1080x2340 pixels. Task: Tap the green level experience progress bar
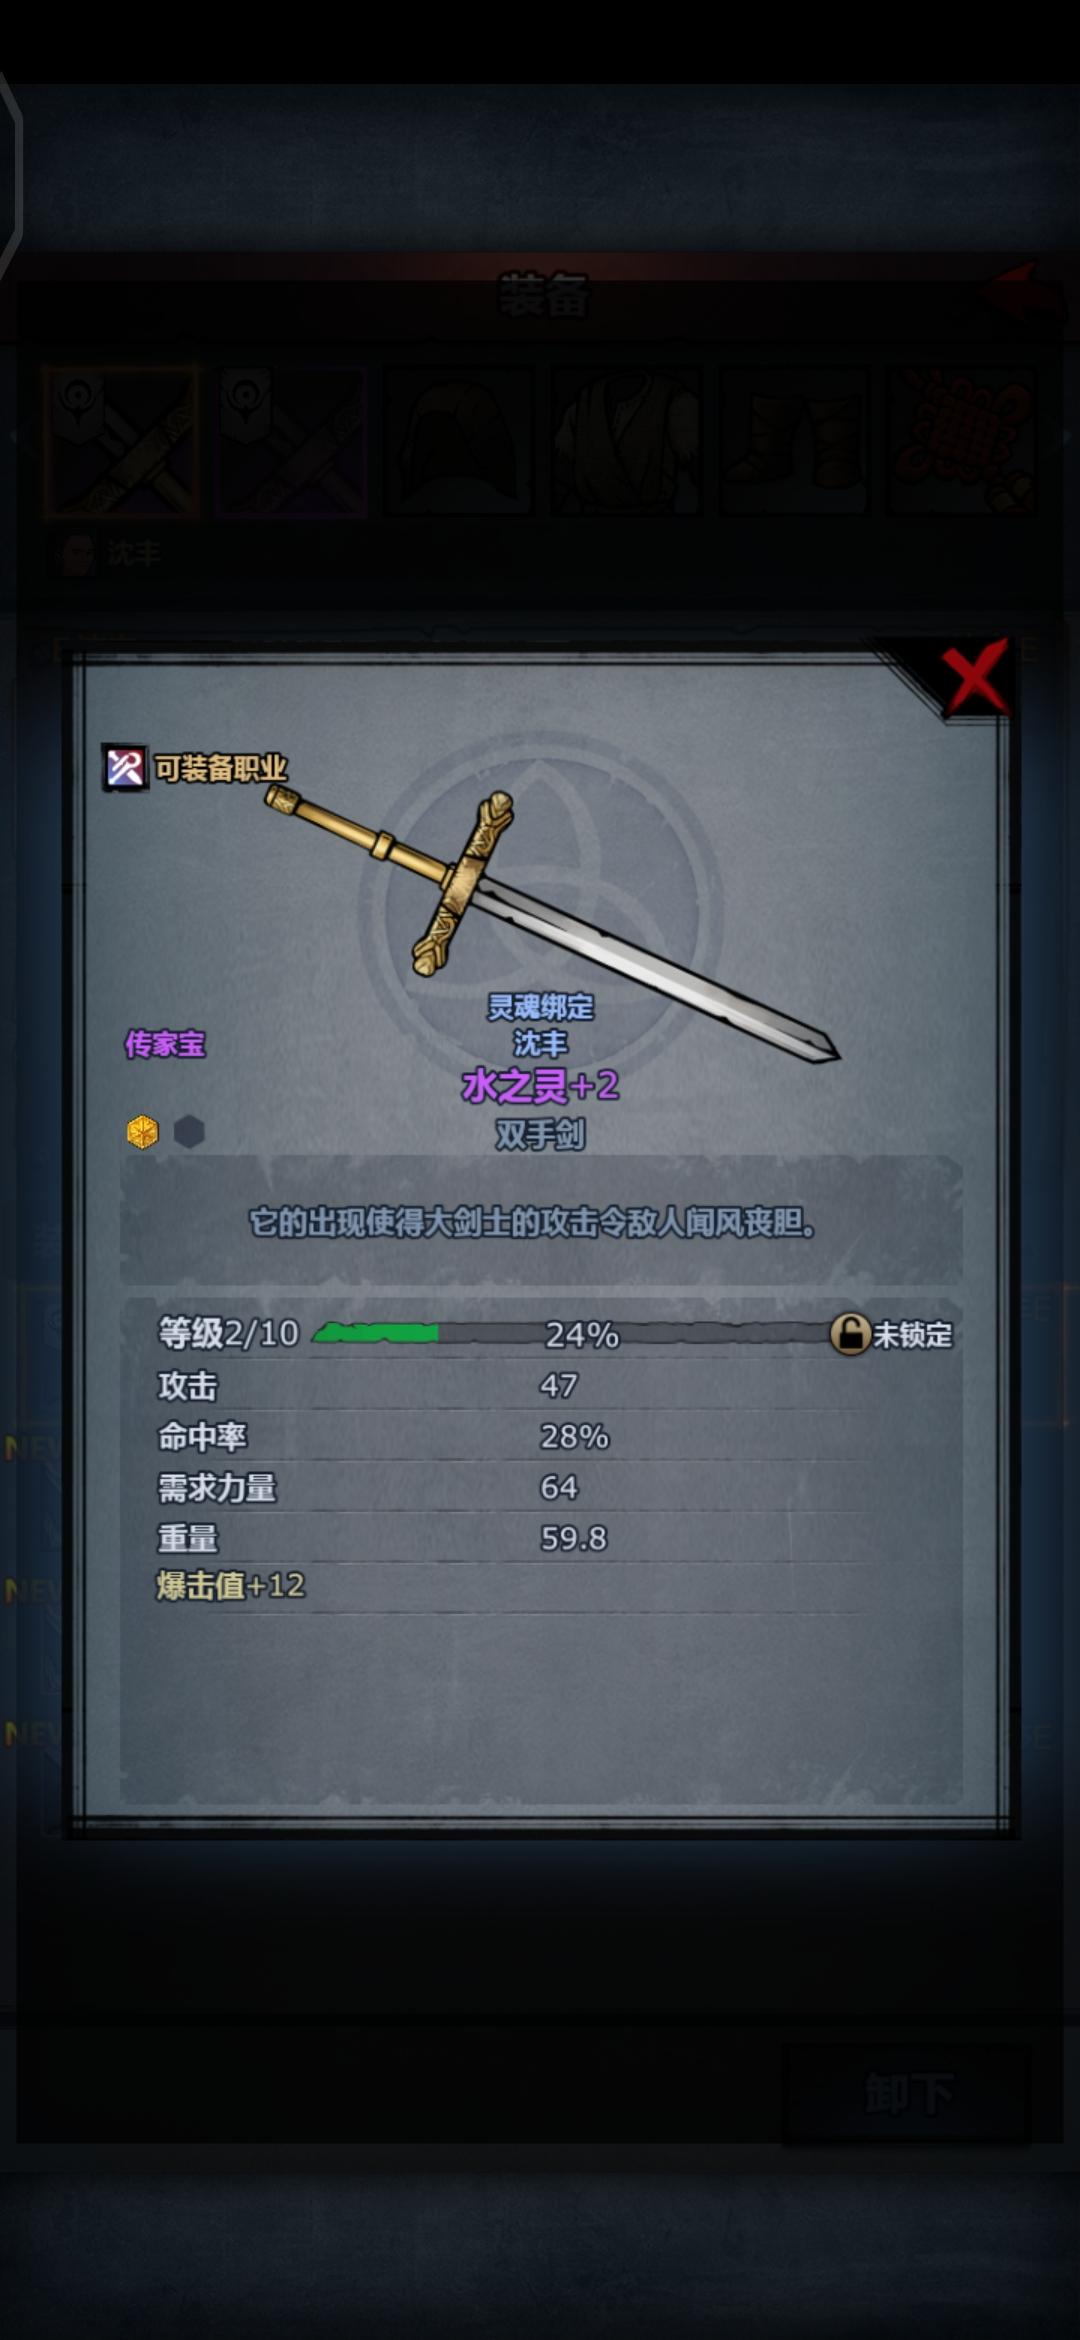click(x=572, y=1334)
